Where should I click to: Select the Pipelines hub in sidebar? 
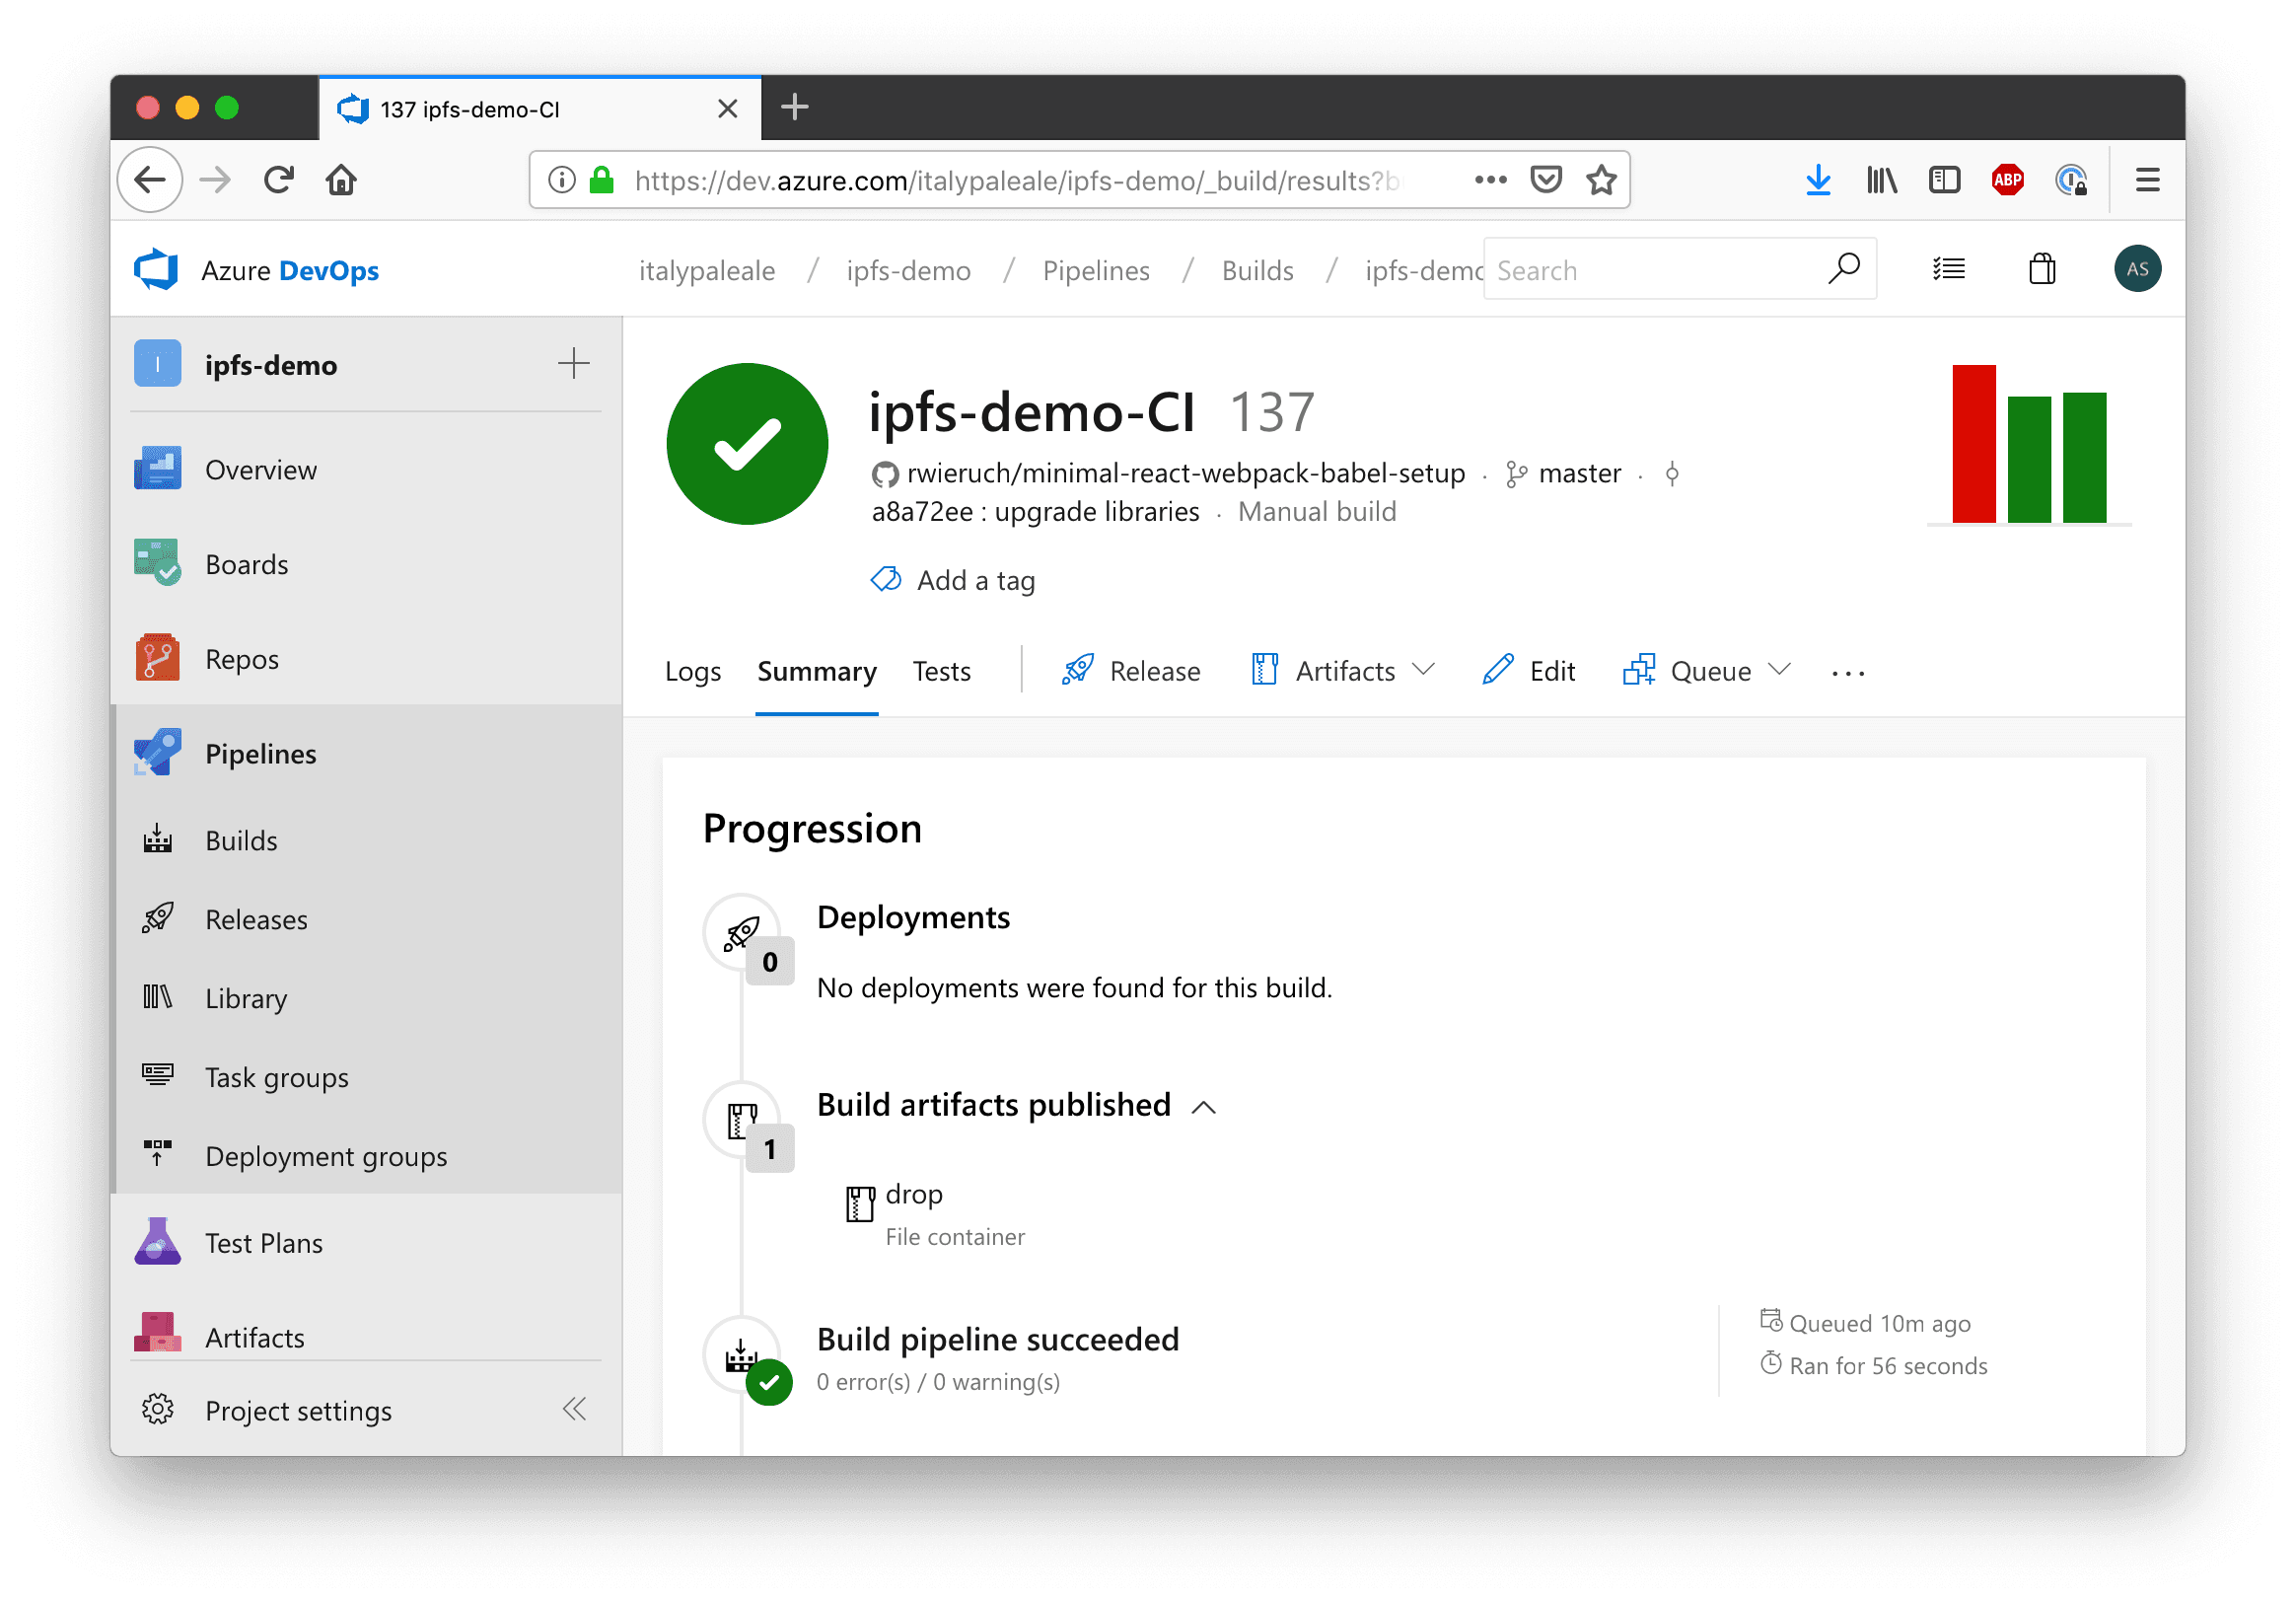366,753
